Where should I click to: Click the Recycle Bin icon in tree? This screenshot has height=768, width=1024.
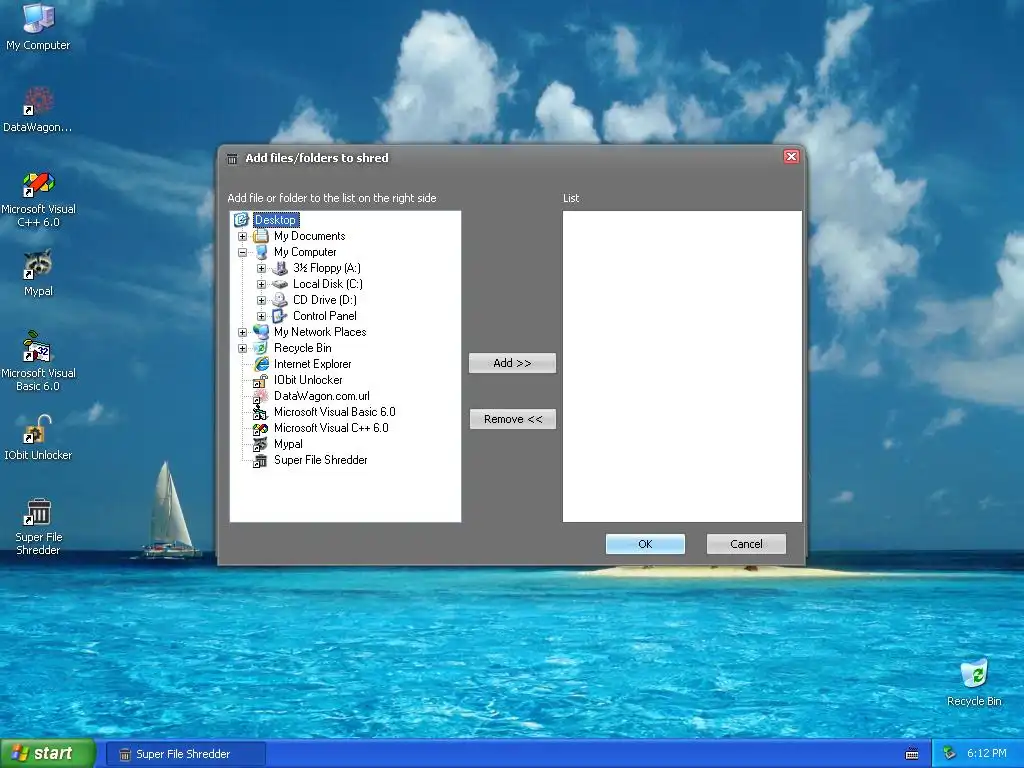tap(261, 348)
